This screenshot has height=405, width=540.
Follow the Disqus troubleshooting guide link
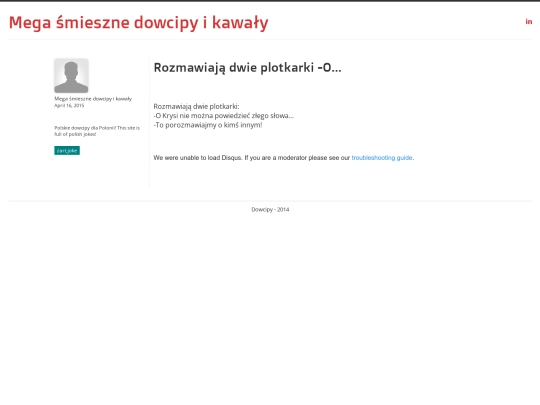(382, 158)
